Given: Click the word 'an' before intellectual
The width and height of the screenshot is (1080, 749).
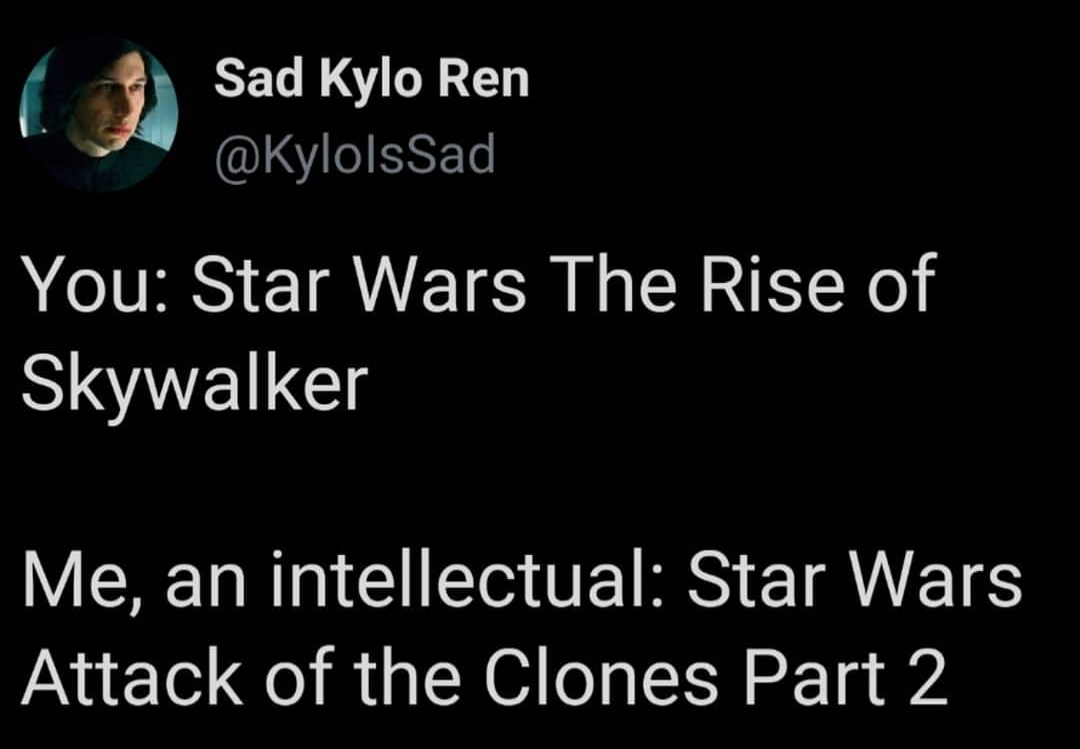Looking at the screenshot, I should 207,585.
